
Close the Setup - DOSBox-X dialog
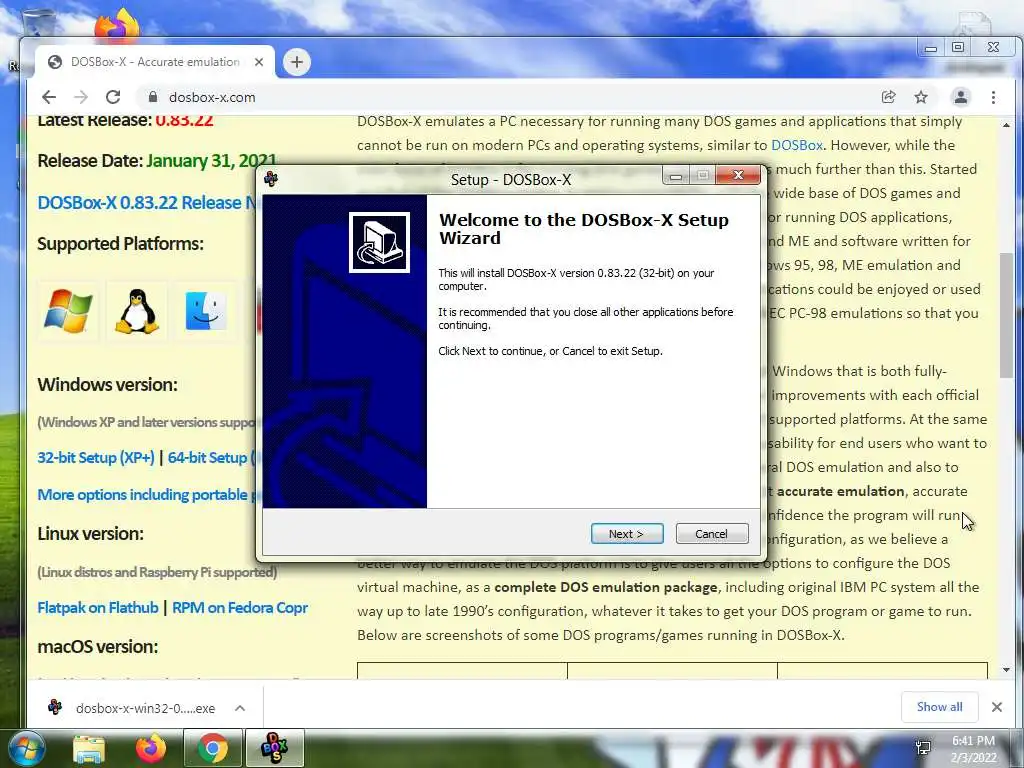(x=739, y=175)
